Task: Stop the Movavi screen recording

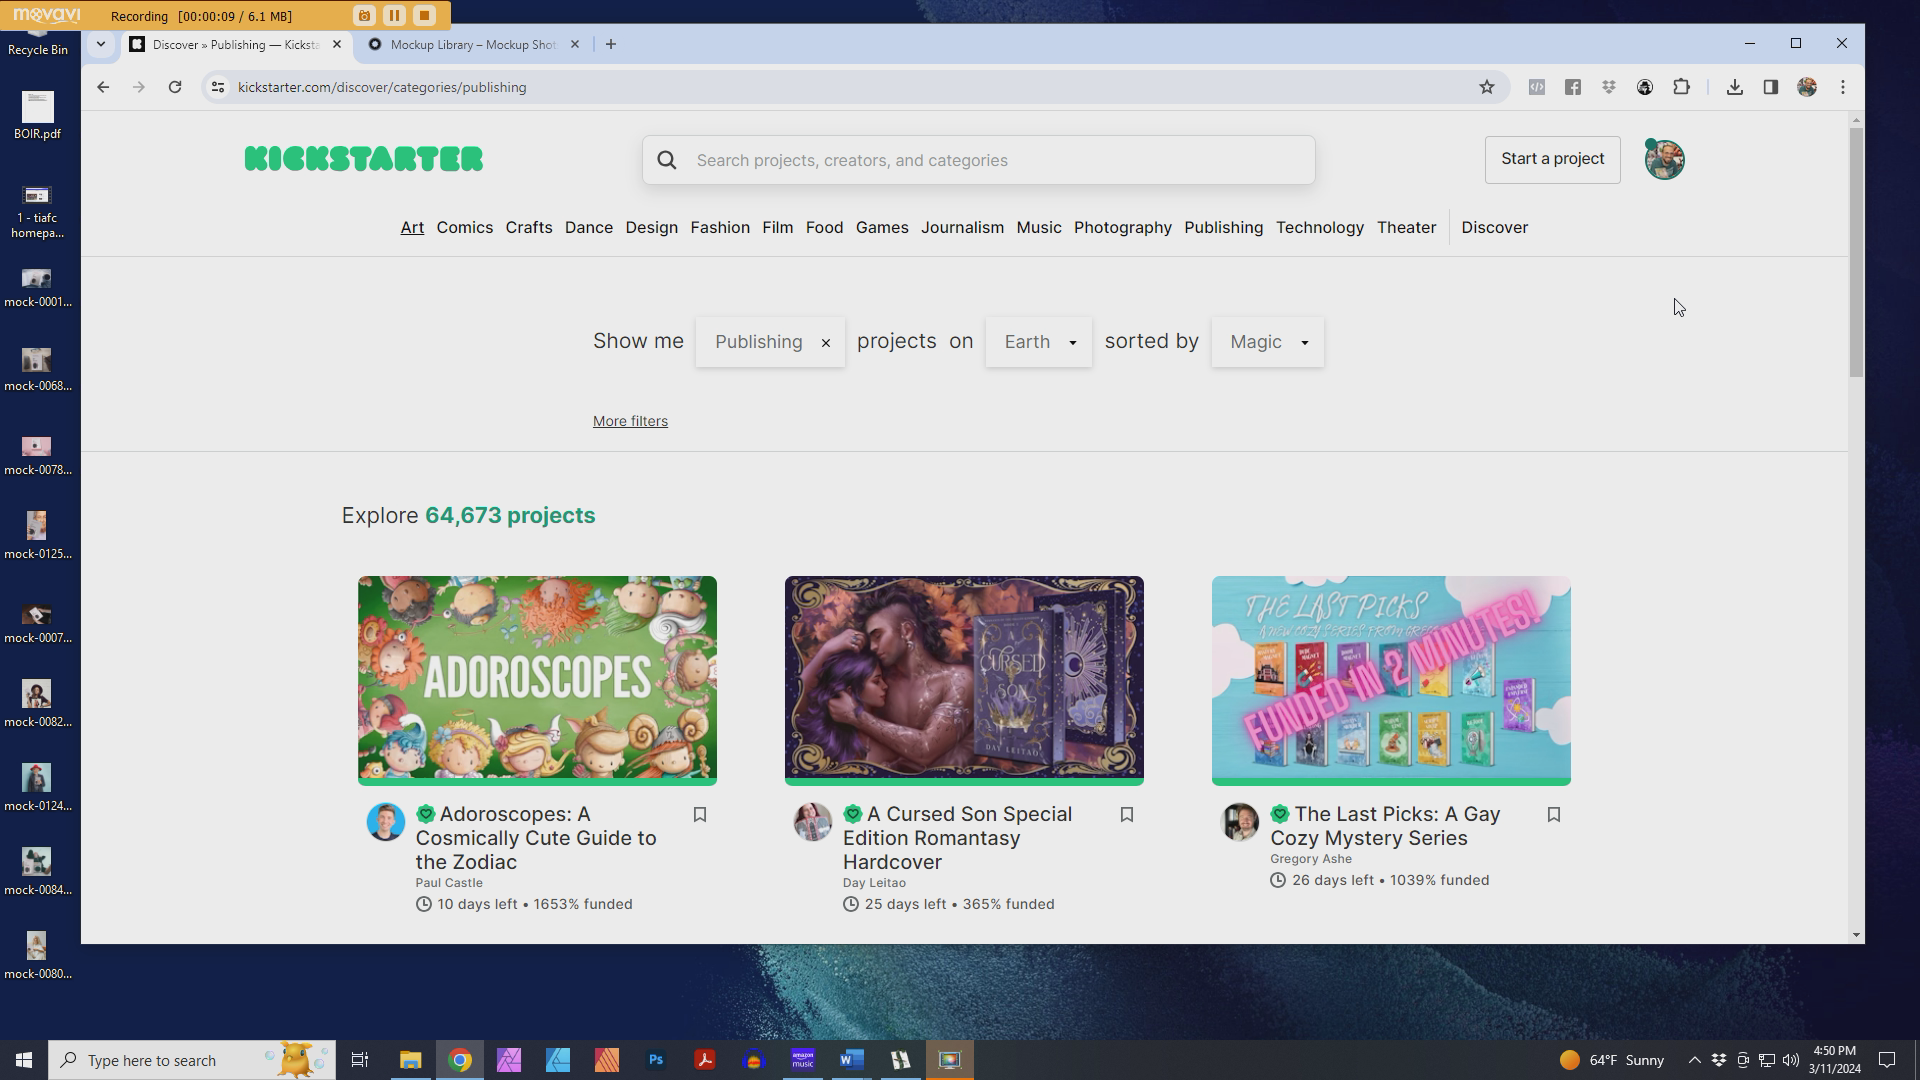Action: [424, 15]
